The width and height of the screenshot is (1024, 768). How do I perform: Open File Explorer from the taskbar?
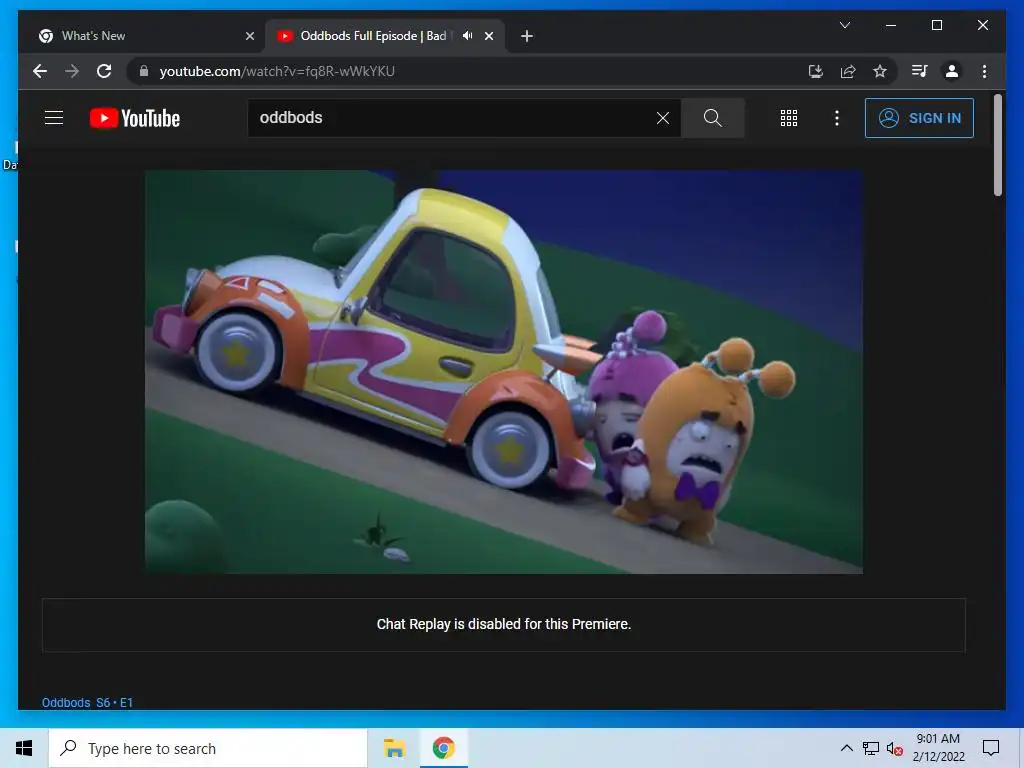(x=394, y=748)
